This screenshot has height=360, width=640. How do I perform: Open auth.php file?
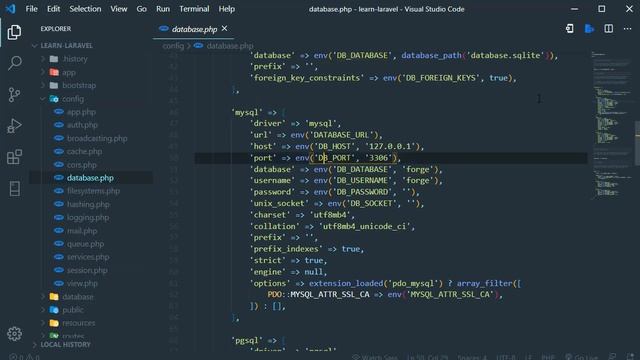click(x=82, y=125)
